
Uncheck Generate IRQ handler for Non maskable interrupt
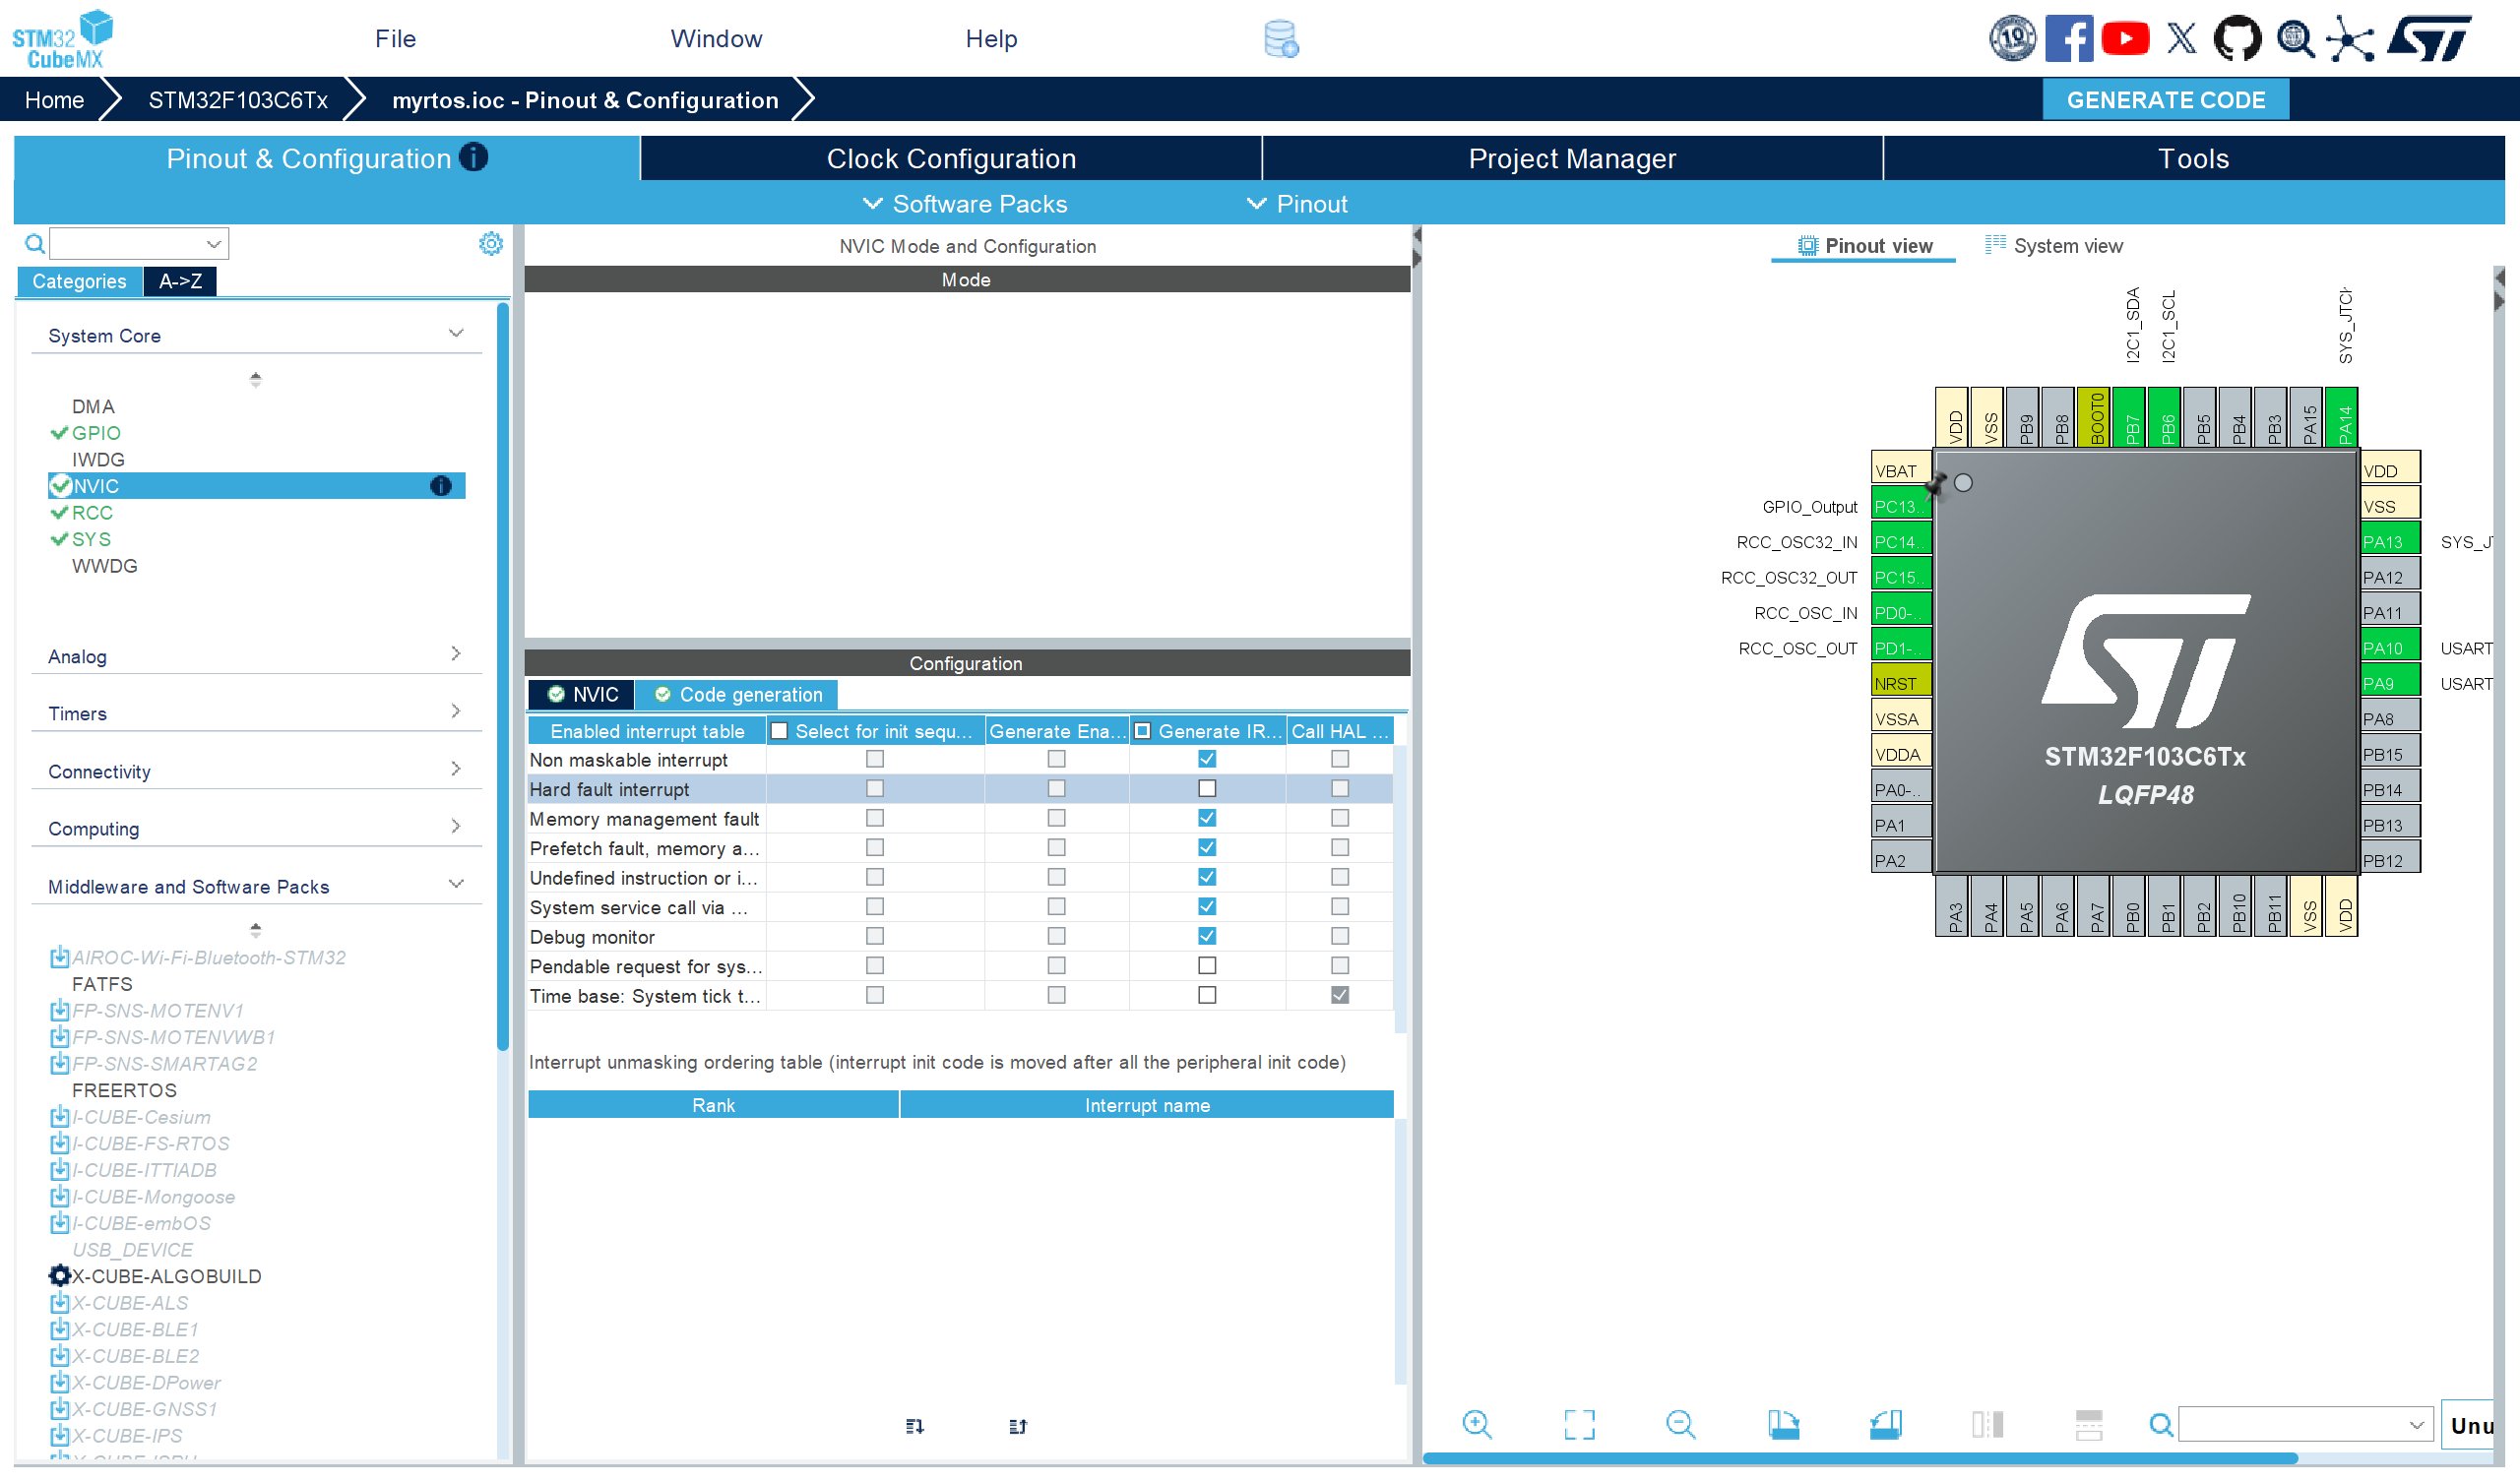[x=1207, y=759]
